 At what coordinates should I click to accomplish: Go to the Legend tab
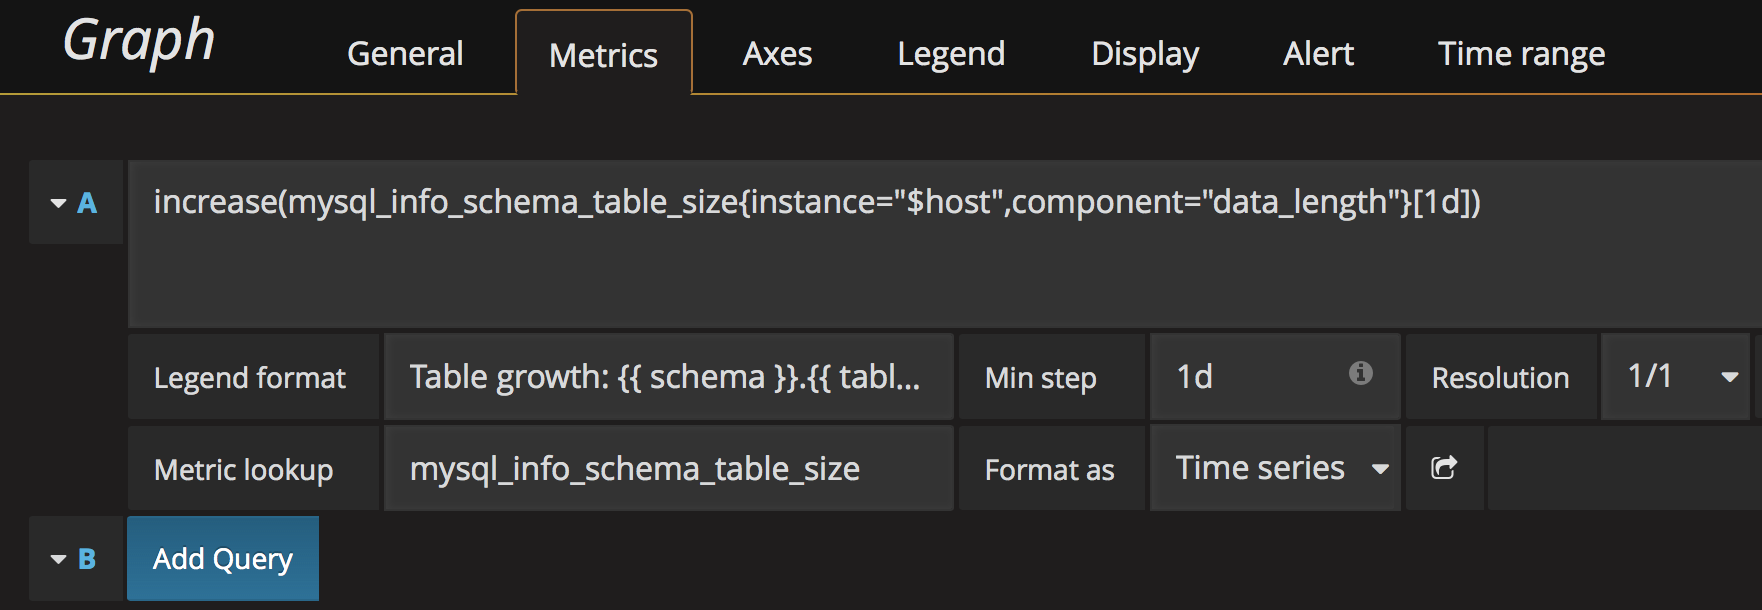pos(951,54)
